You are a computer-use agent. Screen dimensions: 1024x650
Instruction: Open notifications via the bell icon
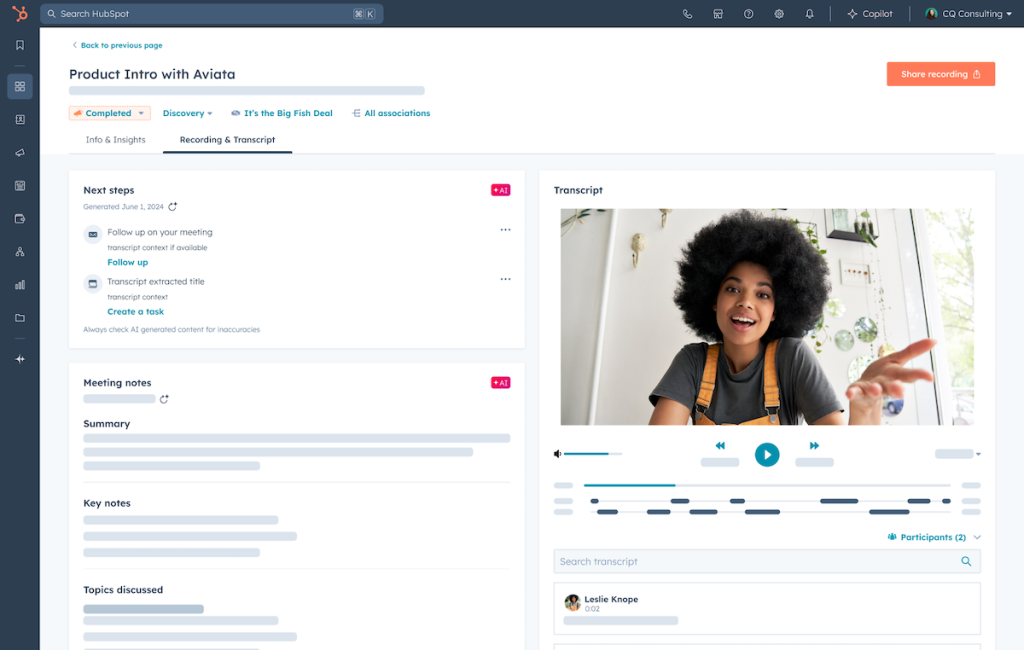click(x=809, y=14)
